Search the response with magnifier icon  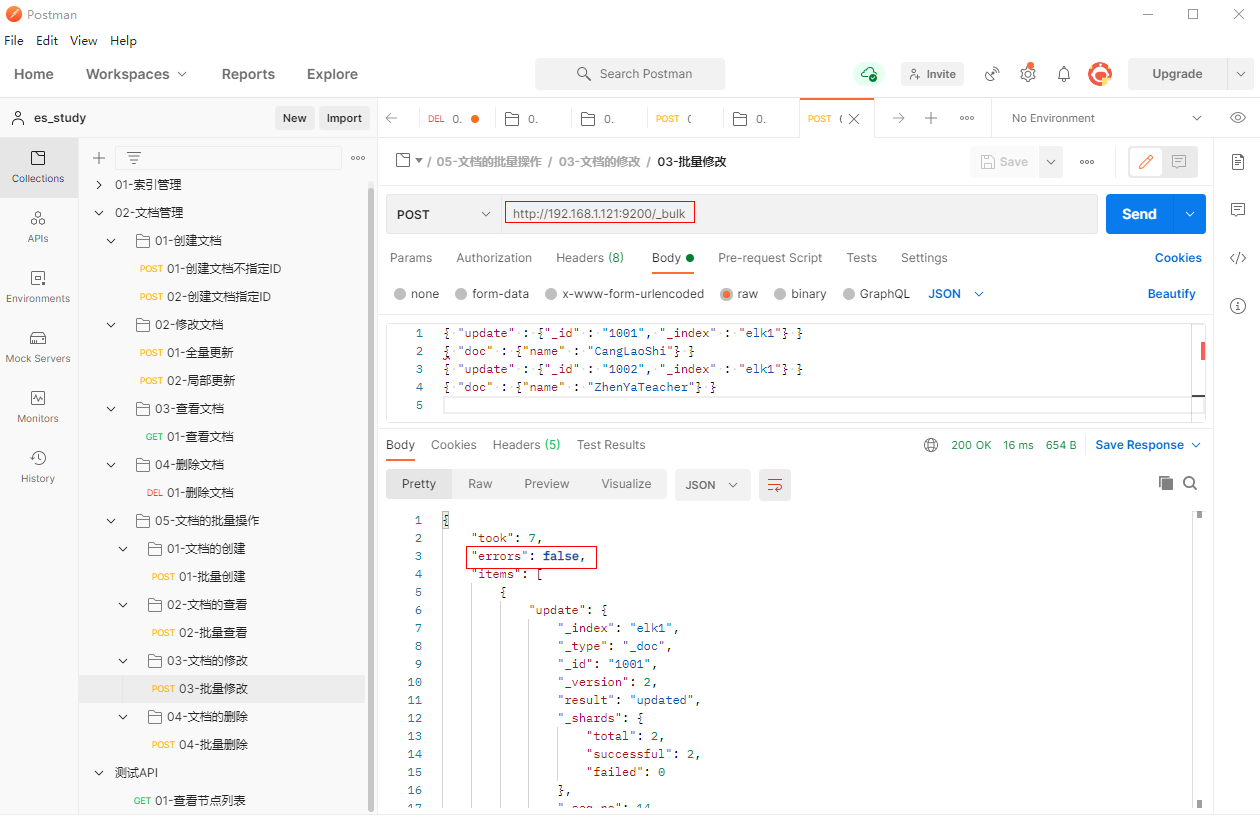click(x=1190, y=483)
